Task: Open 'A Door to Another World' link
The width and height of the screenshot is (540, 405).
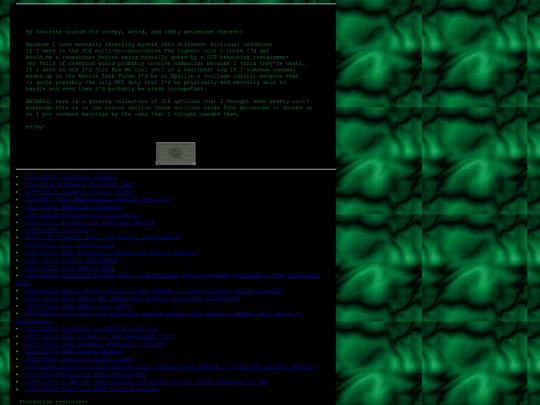Action: pyautogui.click(x=90, y=222)
